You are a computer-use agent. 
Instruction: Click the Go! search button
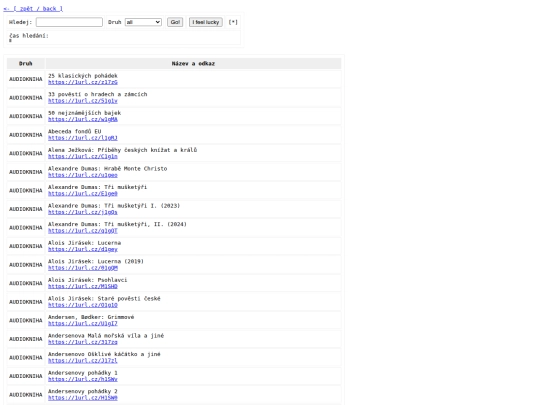175,22
